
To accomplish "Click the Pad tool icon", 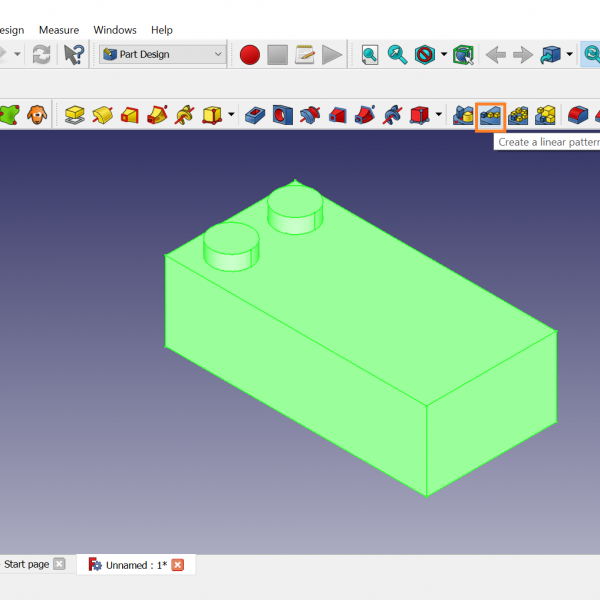I will (x=75, y=115).
